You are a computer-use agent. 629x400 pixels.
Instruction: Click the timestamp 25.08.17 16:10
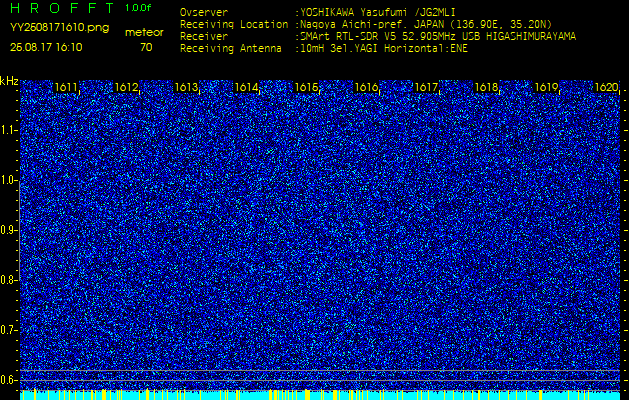pyautogui.click(x=46, y=47)
